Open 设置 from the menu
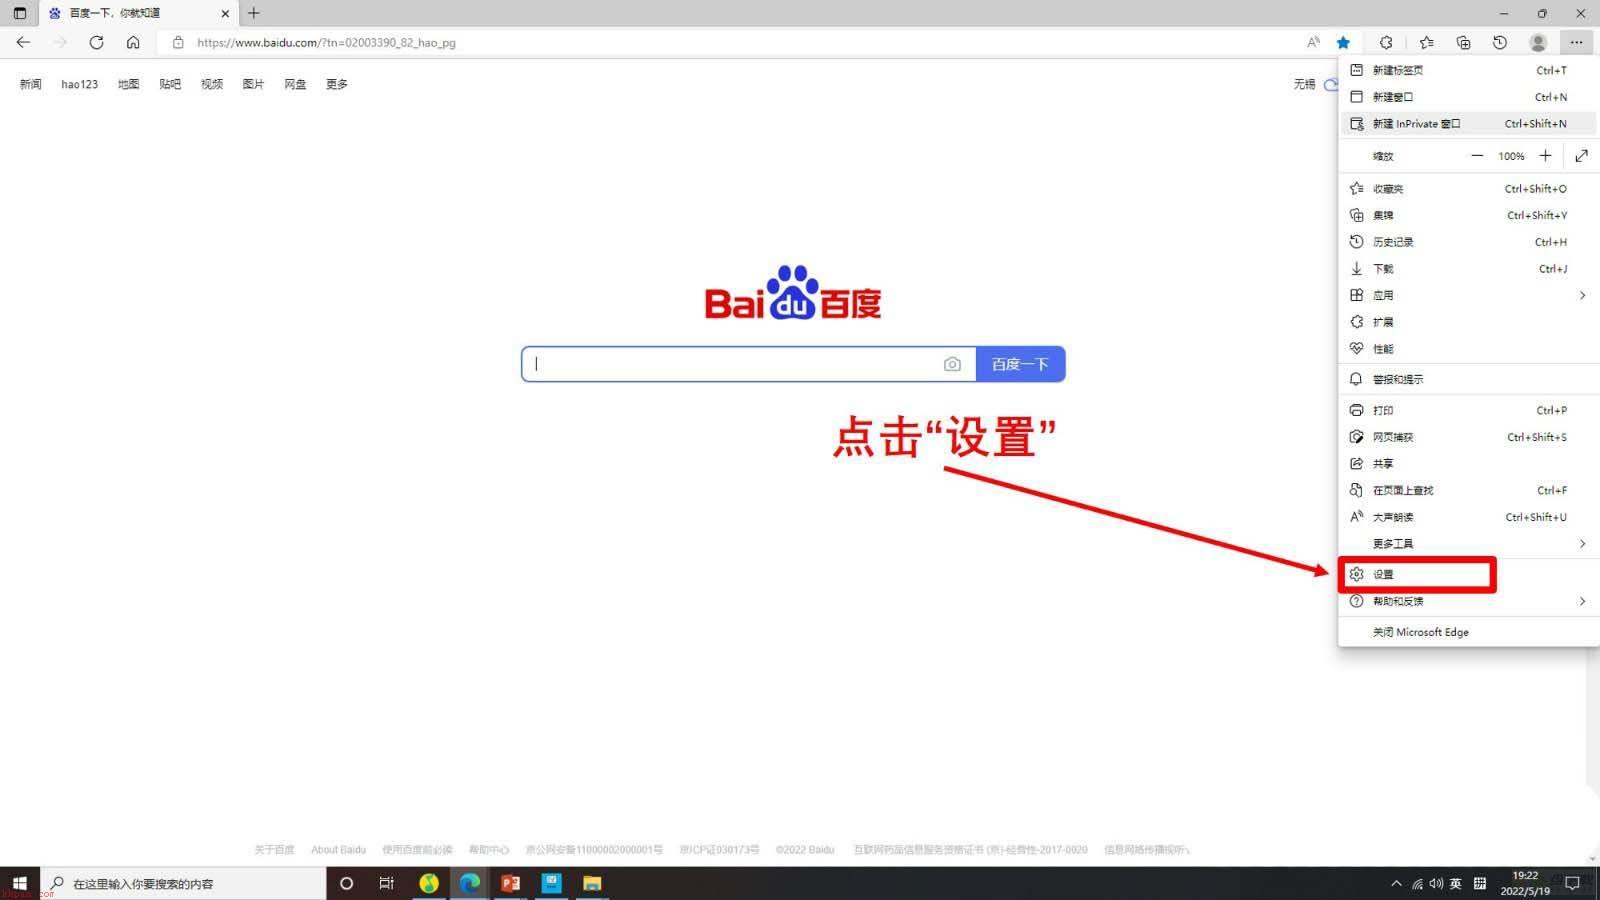1600x900 pixels. (1468, 574)
